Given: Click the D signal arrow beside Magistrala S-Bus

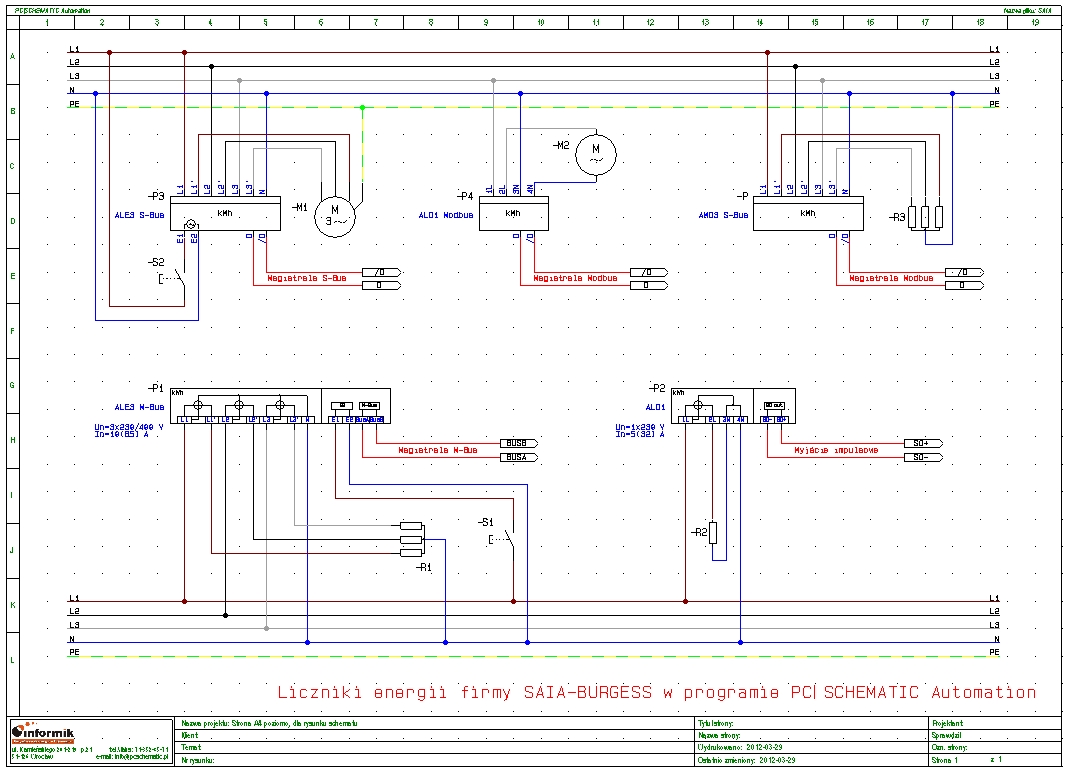Looking at the screenshot, I should (381, 285).
